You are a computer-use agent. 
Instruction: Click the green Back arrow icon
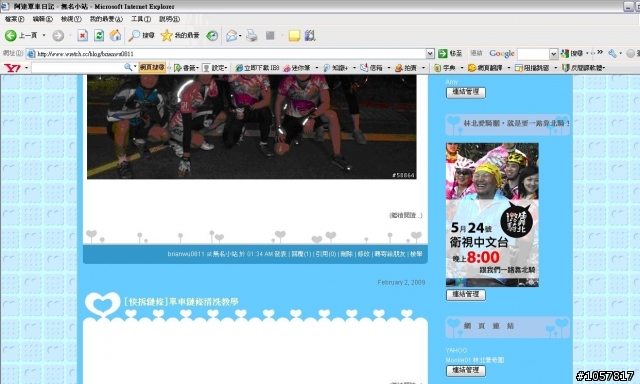pyautogui.click(x=11, y=36)
